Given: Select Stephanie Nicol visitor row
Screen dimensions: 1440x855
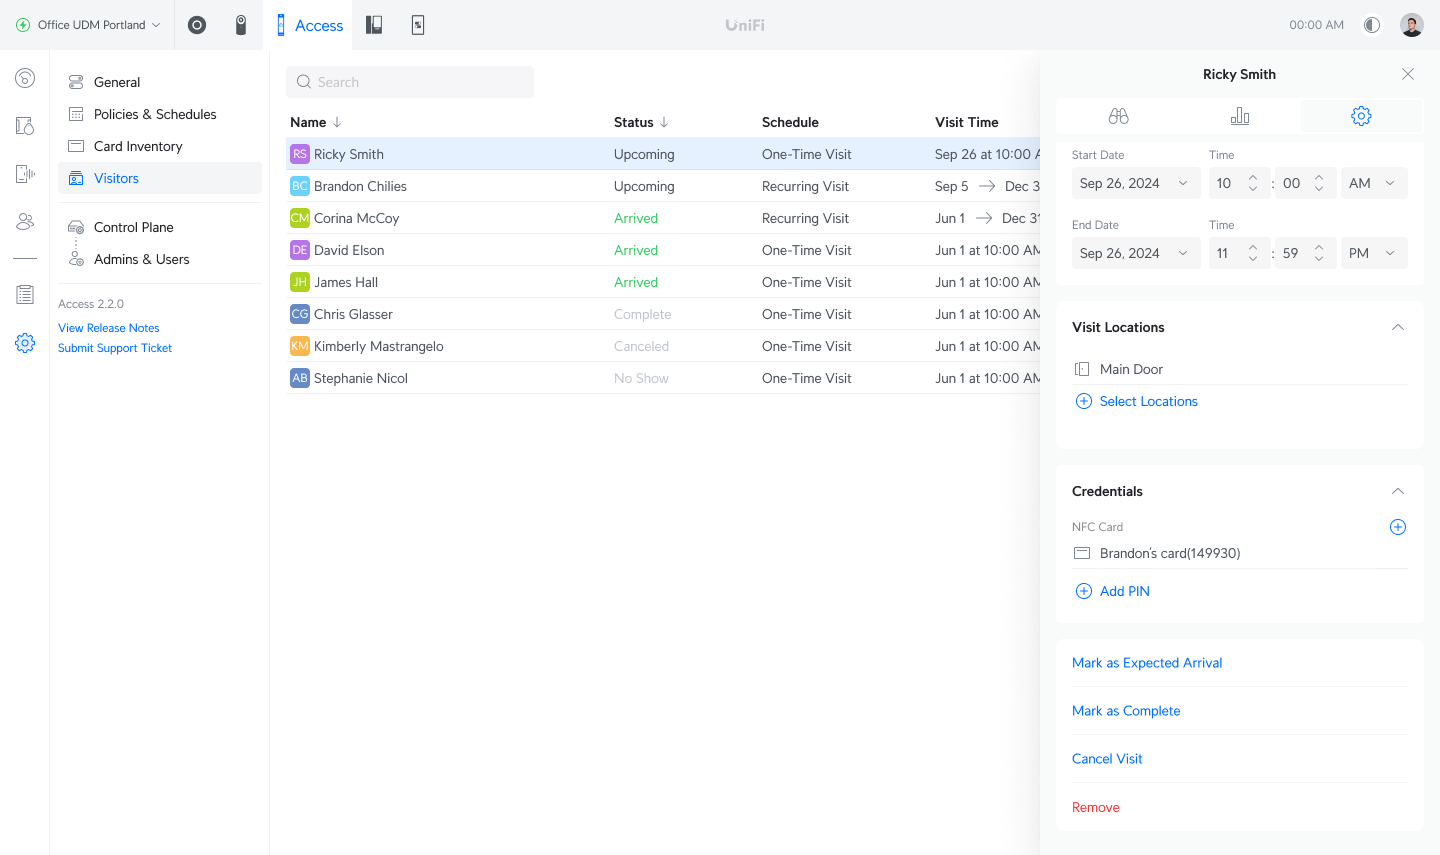Looking at the screenshot, I should tap(663, 378).
